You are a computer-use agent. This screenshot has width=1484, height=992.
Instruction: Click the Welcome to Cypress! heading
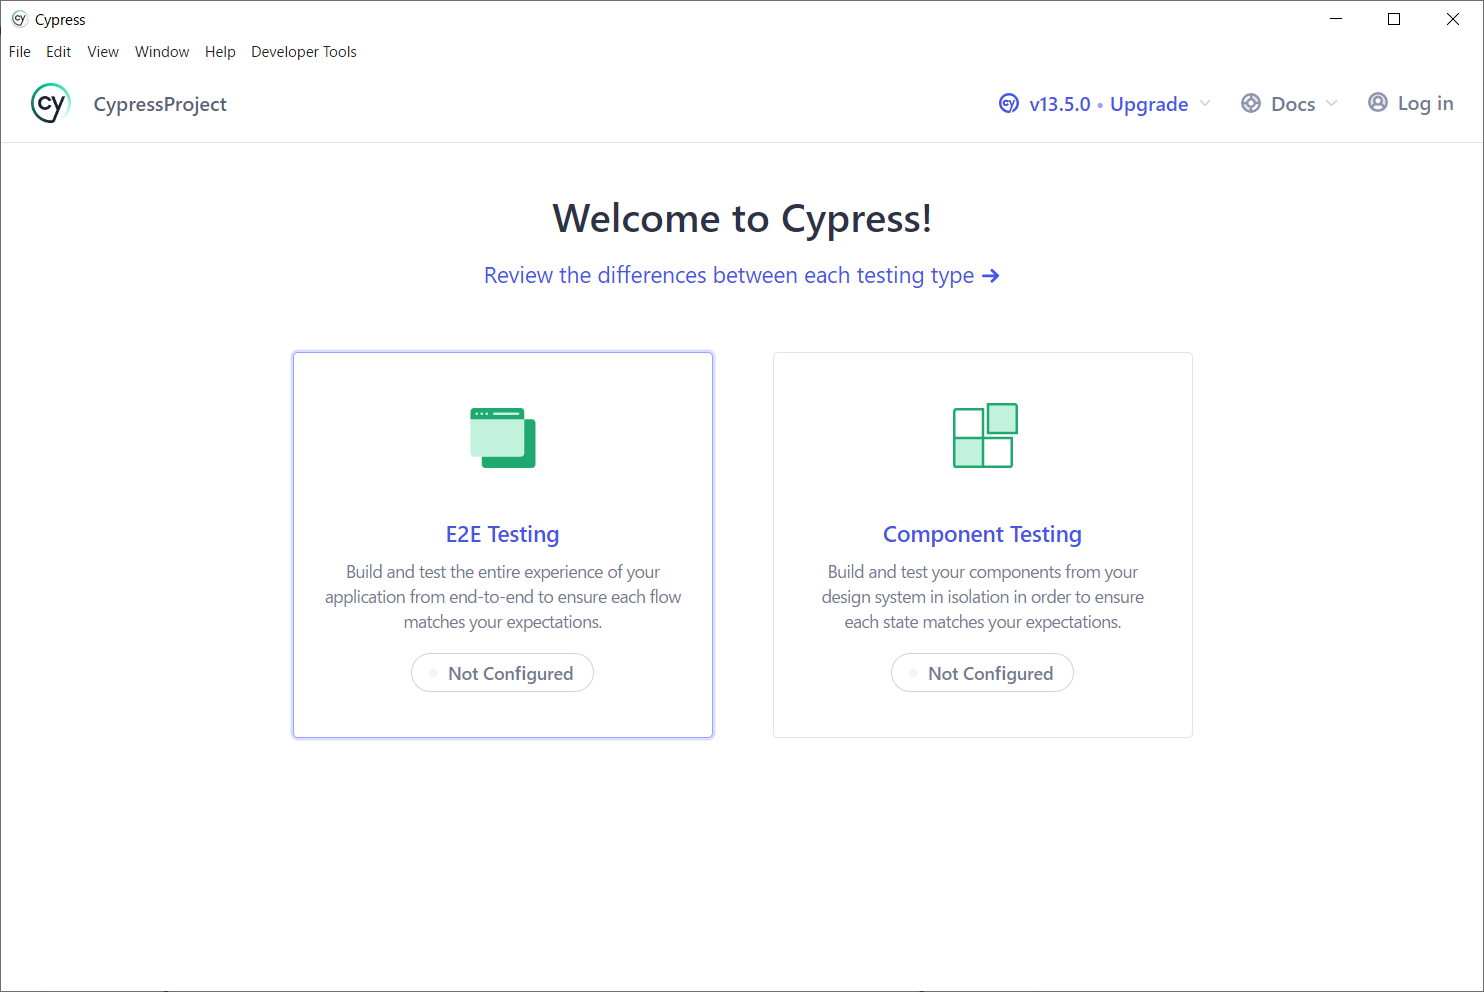742,219
